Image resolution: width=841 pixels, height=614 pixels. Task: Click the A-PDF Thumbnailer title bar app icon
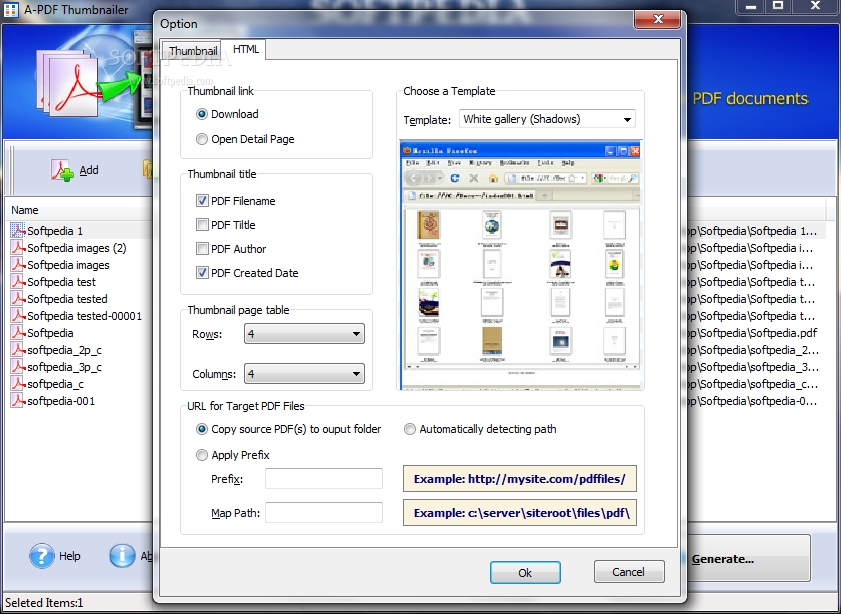(10, 10)
